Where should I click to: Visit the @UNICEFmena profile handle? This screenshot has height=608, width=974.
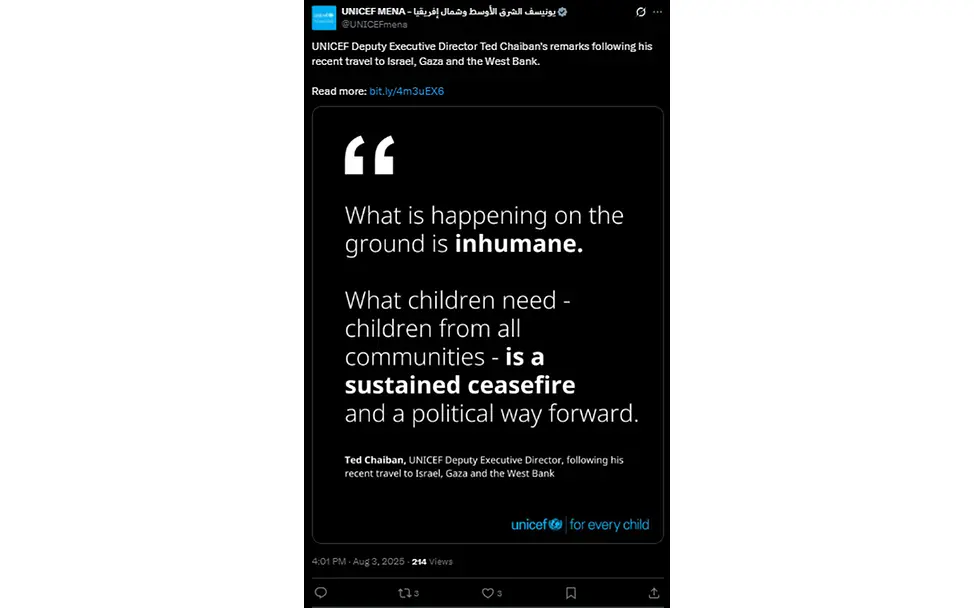[376, 24]
